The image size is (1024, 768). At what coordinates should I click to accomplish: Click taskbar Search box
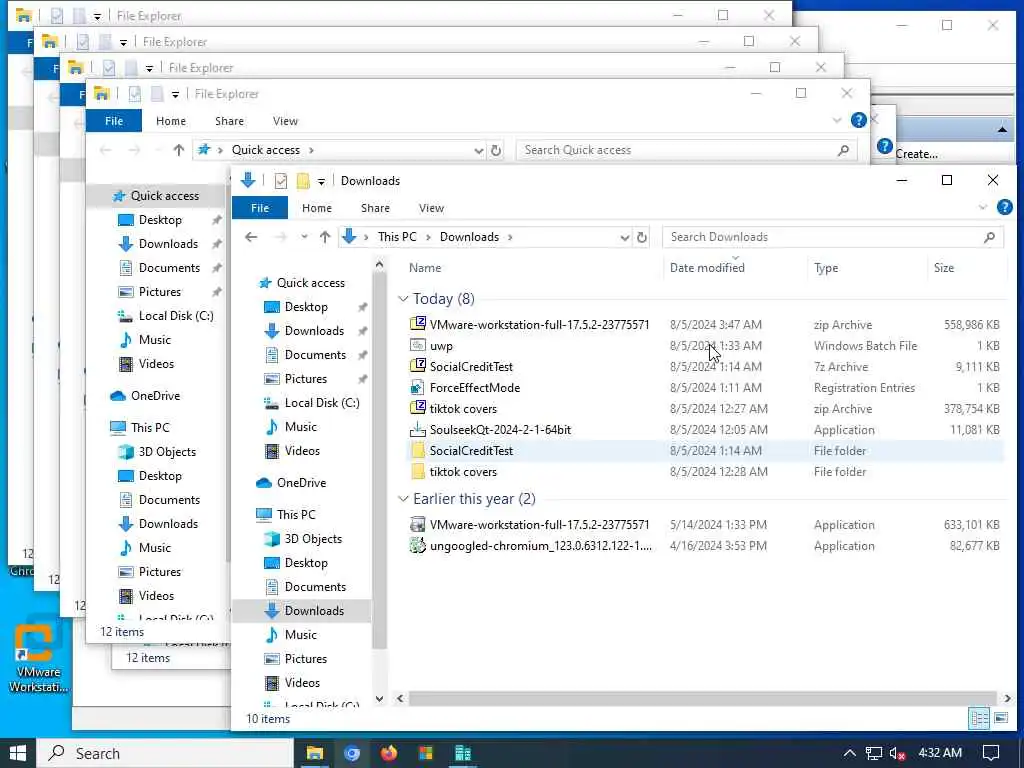click(165, 753)
